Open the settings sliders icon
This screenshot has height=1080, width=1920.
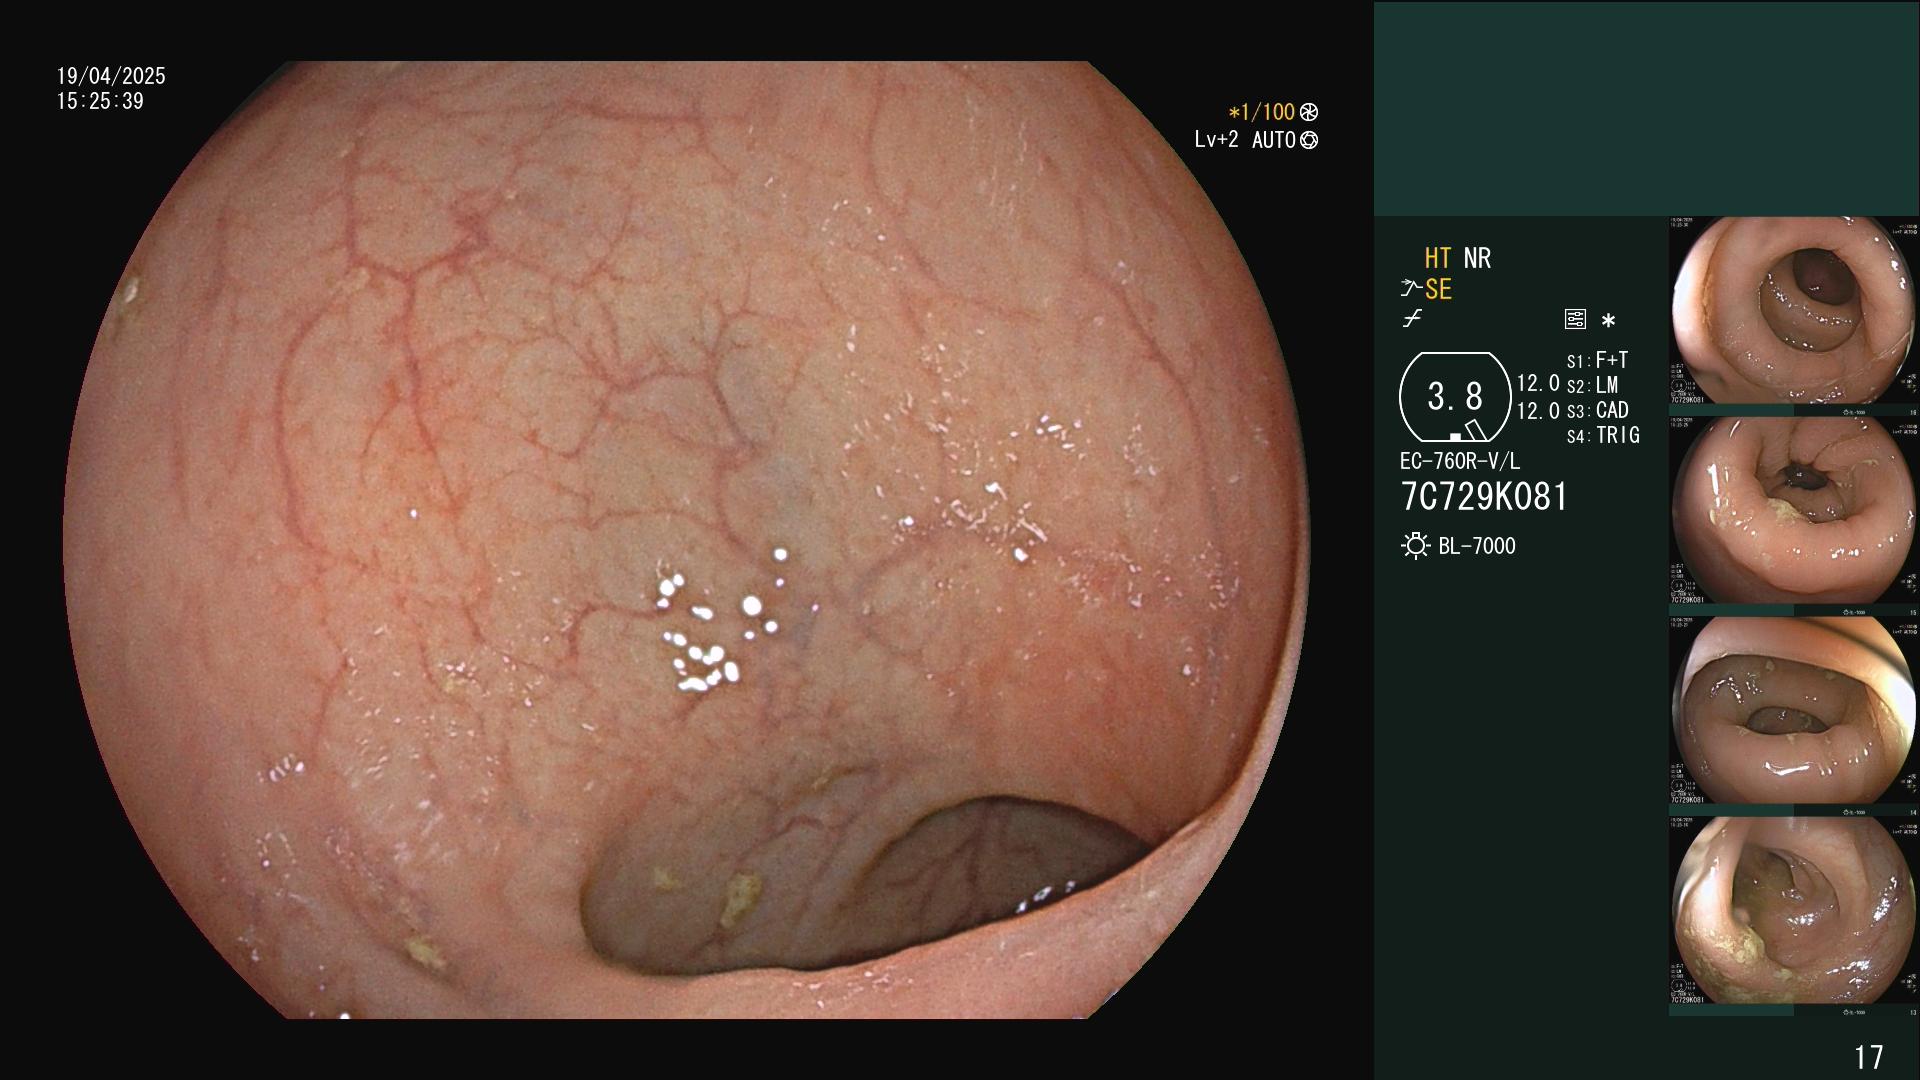click(1575, 320)
